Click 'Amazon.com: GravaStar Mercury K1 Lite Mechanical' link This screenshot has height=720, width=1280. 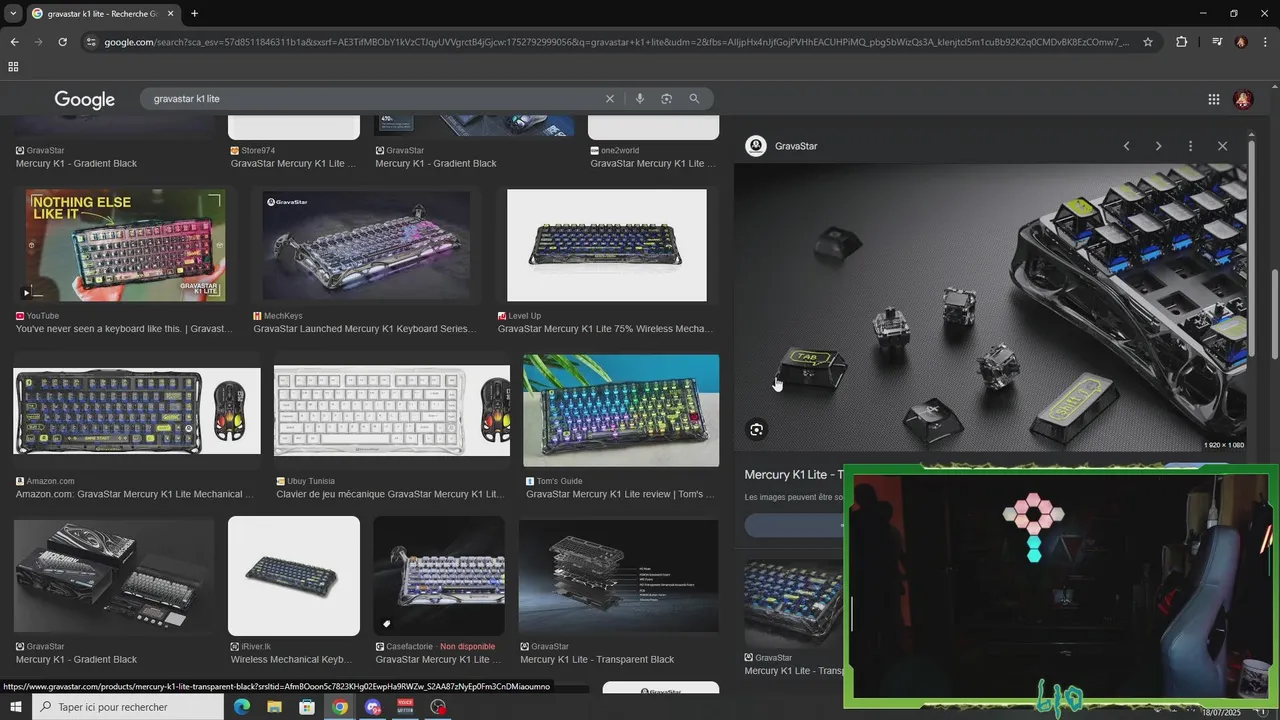(135, 494)
